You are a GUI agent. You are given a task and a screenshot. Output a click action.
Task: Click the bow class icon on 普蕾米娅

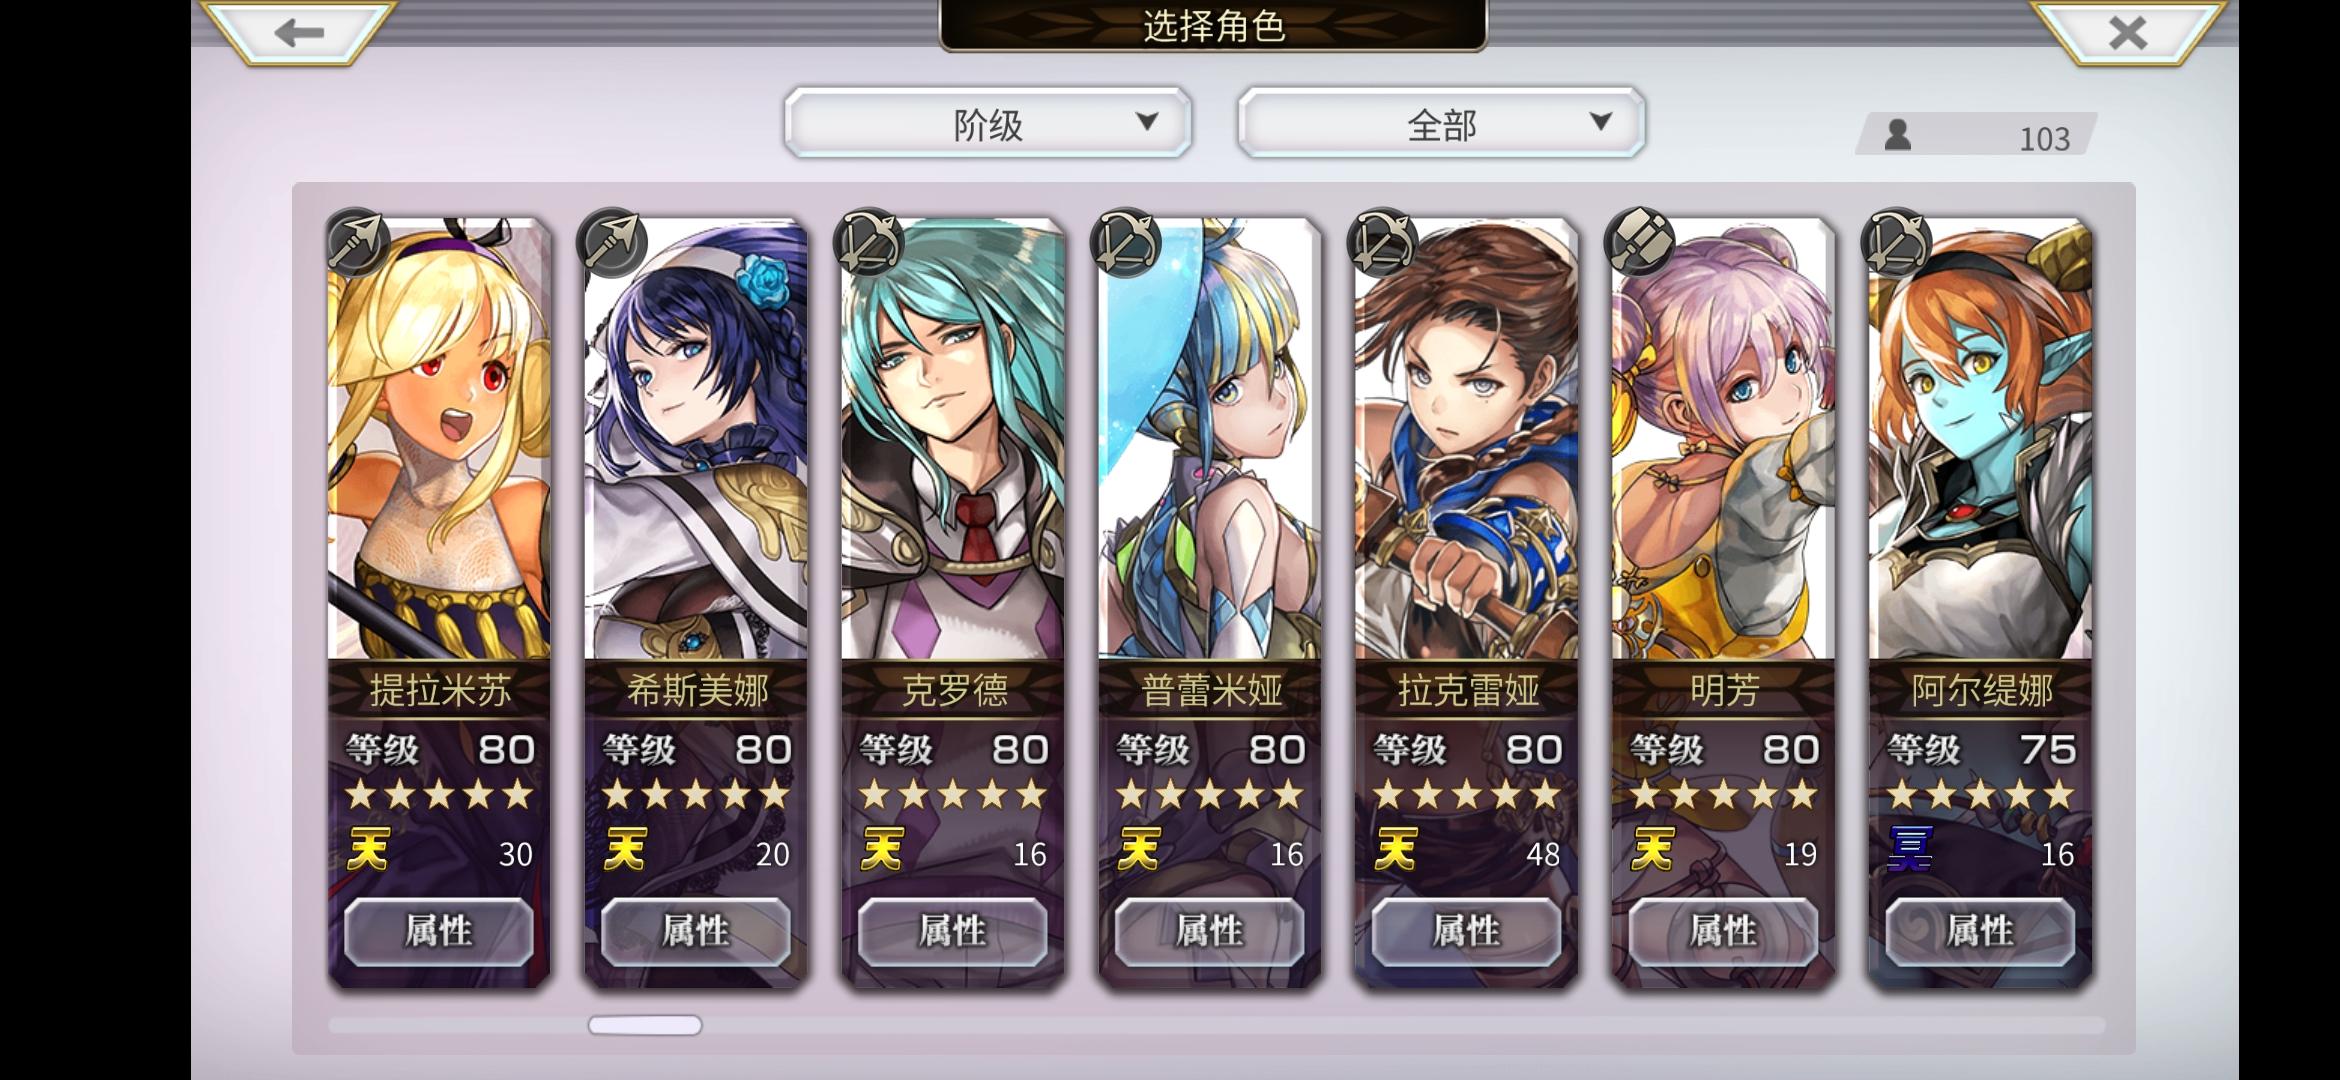pyautogui.click(x=1127, y=242)
